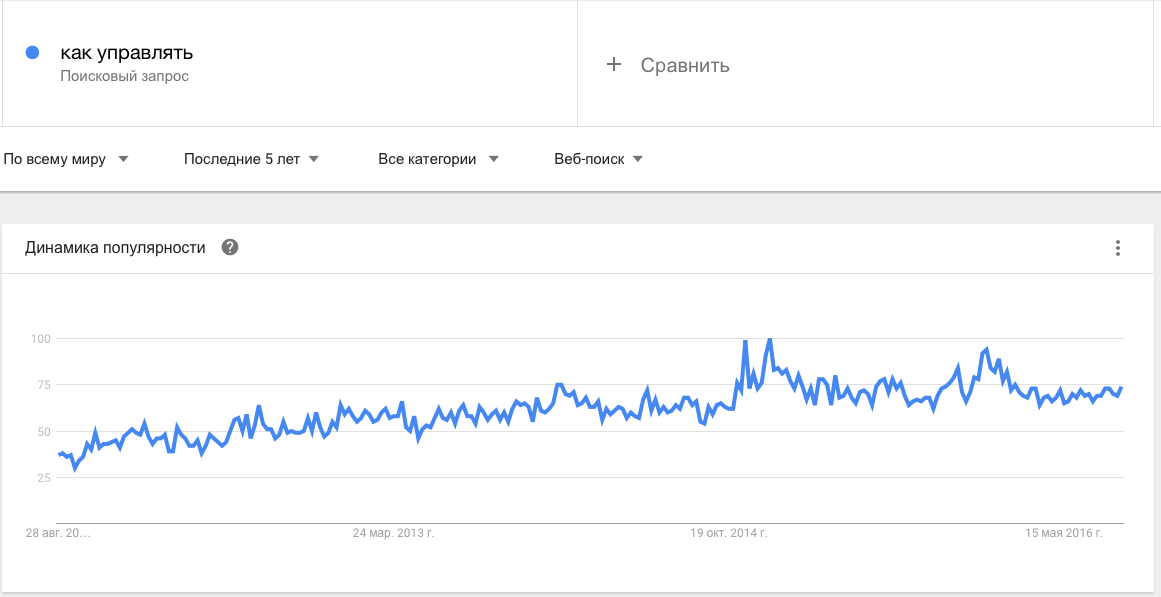Open the three-dot chart options menu

(x=1117, y=248)
